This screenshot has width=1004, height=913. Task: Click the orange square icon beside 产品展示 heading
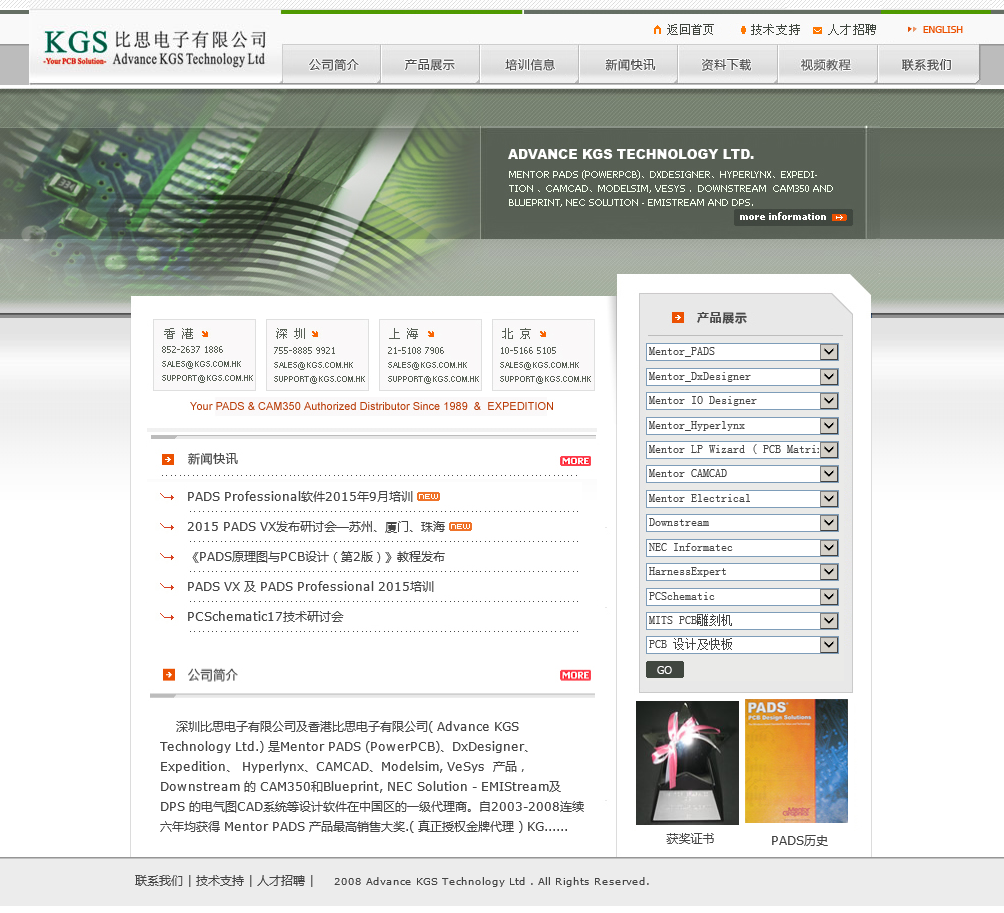[x=677, y=318]
